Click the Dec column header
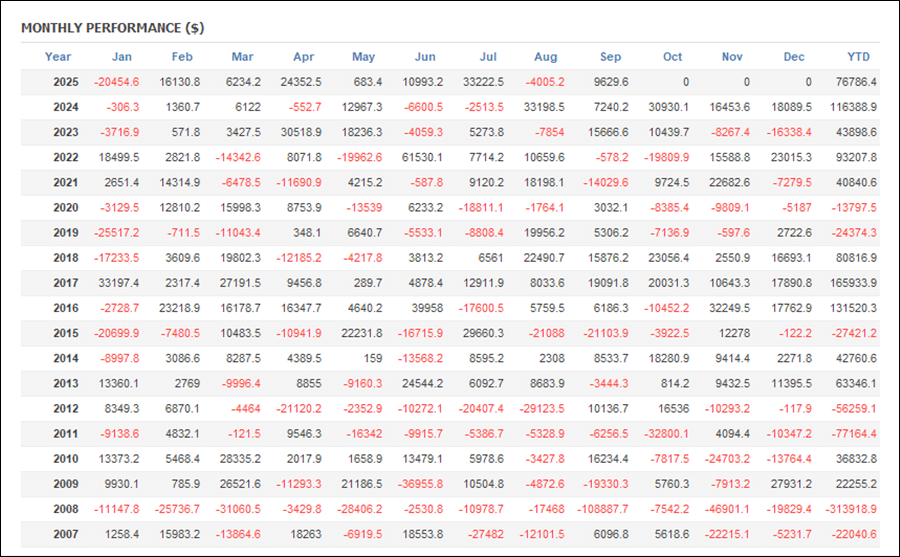 click(792, 57)
